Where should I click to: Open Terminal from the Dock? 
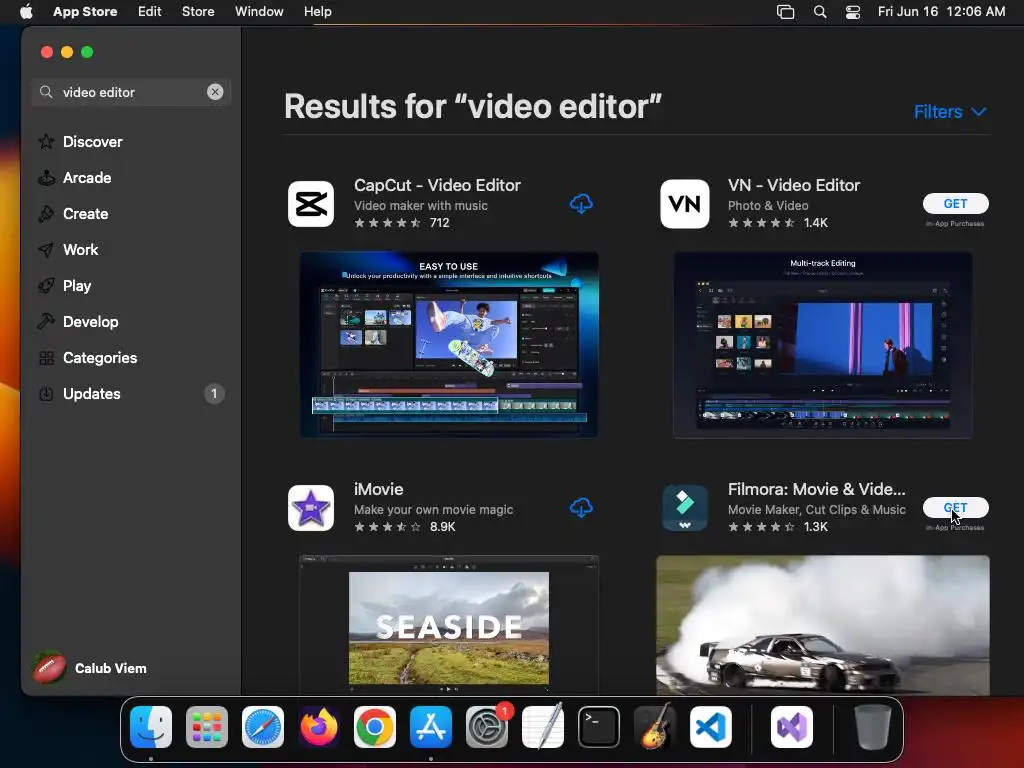coord(599,727)
